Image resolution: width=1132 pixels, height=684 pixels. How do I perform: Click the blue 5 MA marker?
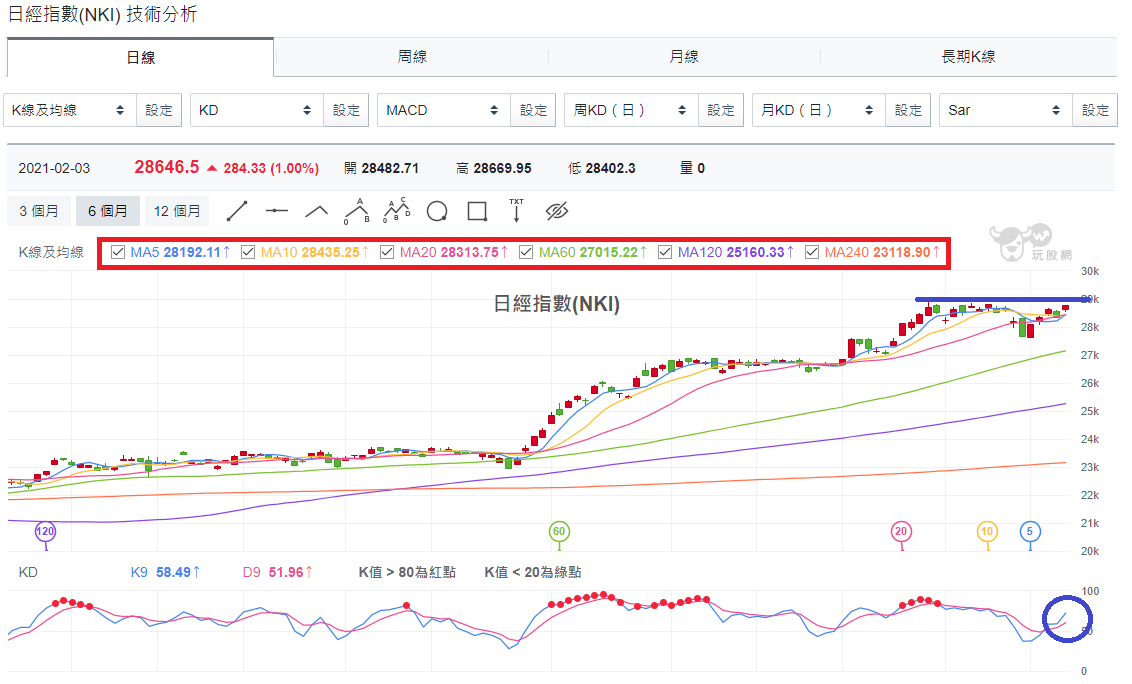1029,532
